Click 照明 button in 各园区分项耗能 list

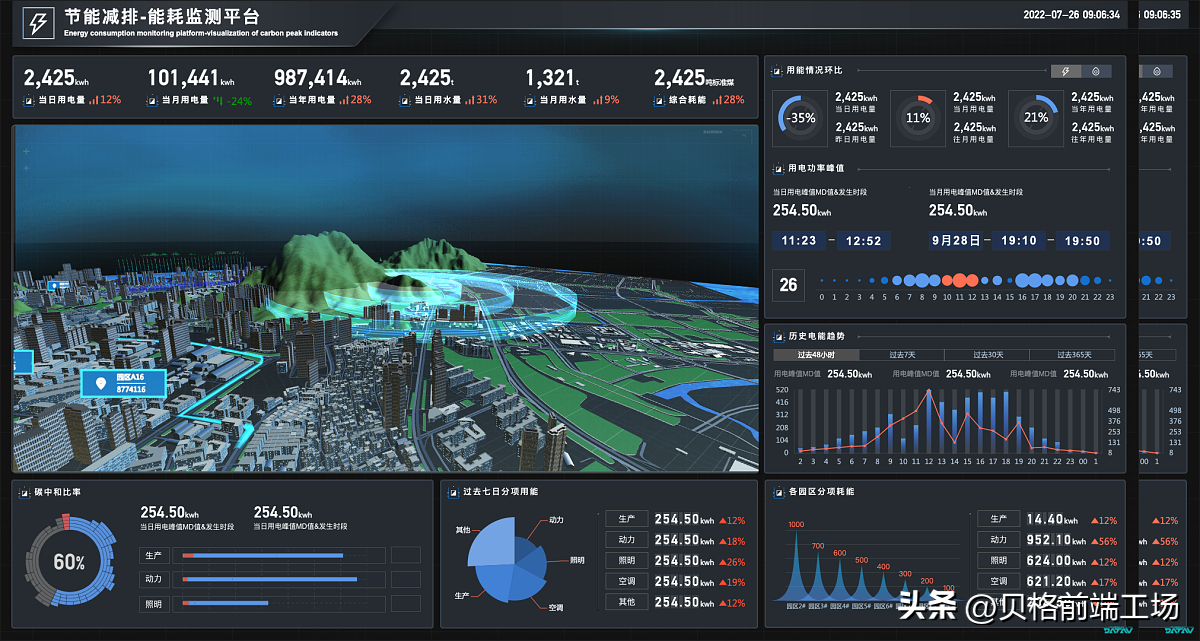coord(998,561)
